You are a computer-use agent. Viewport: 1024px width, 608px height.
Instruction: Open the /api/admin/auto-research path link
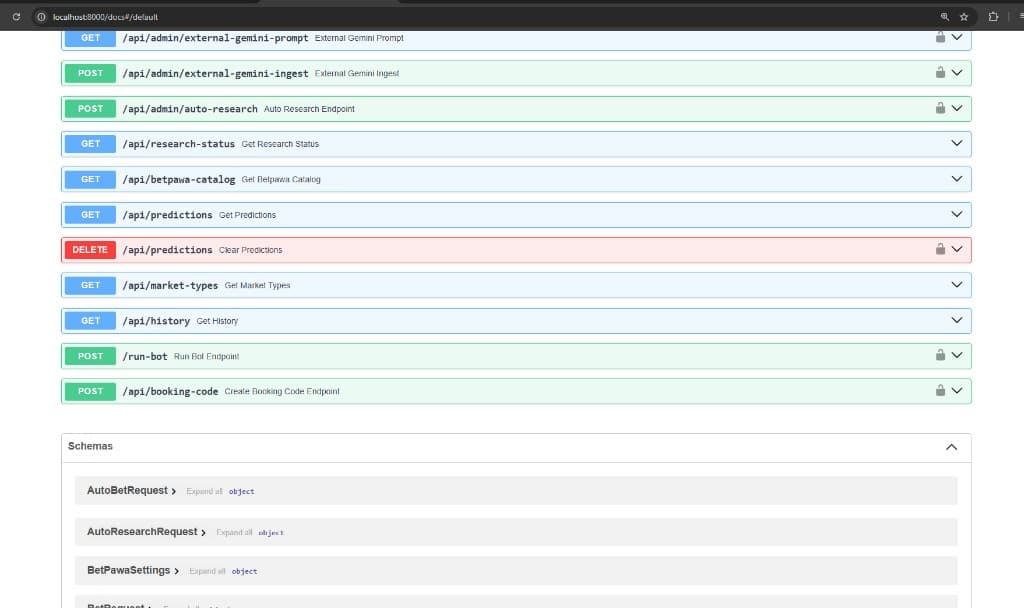pos(189,108)
